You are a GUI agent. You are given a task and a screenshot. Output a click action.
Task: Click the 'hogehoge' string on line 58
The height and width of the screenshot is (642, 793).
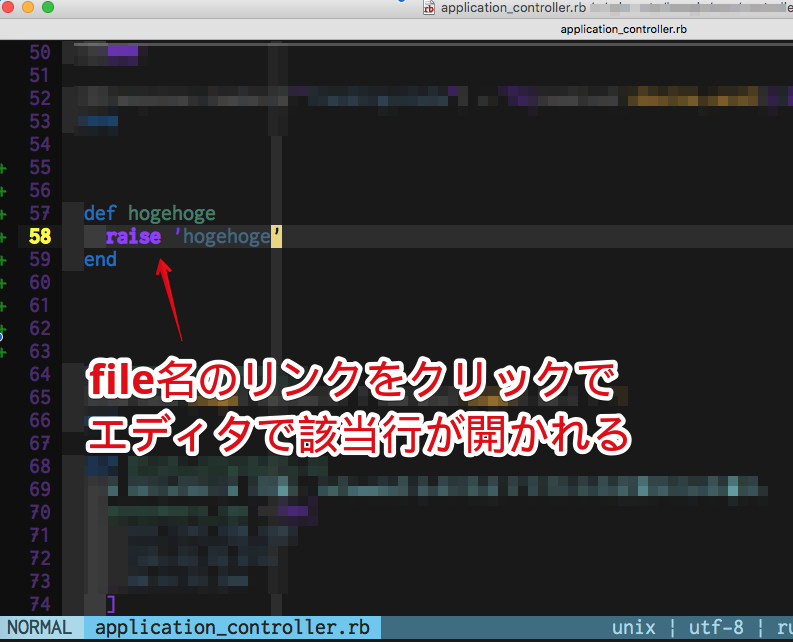228,236
